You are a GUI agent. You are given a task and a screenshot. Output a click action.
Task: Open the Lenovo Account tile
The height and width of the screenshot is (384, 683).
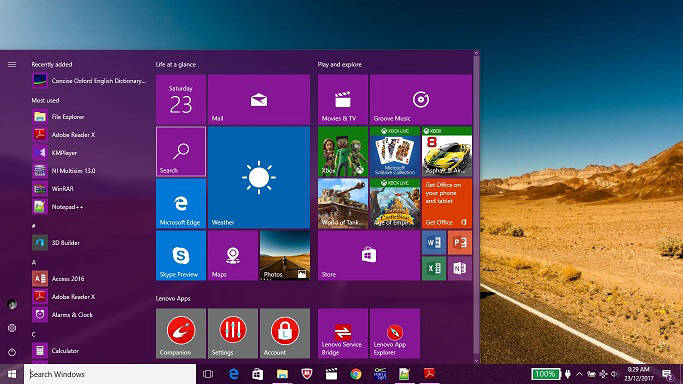(x=285, y=333)
